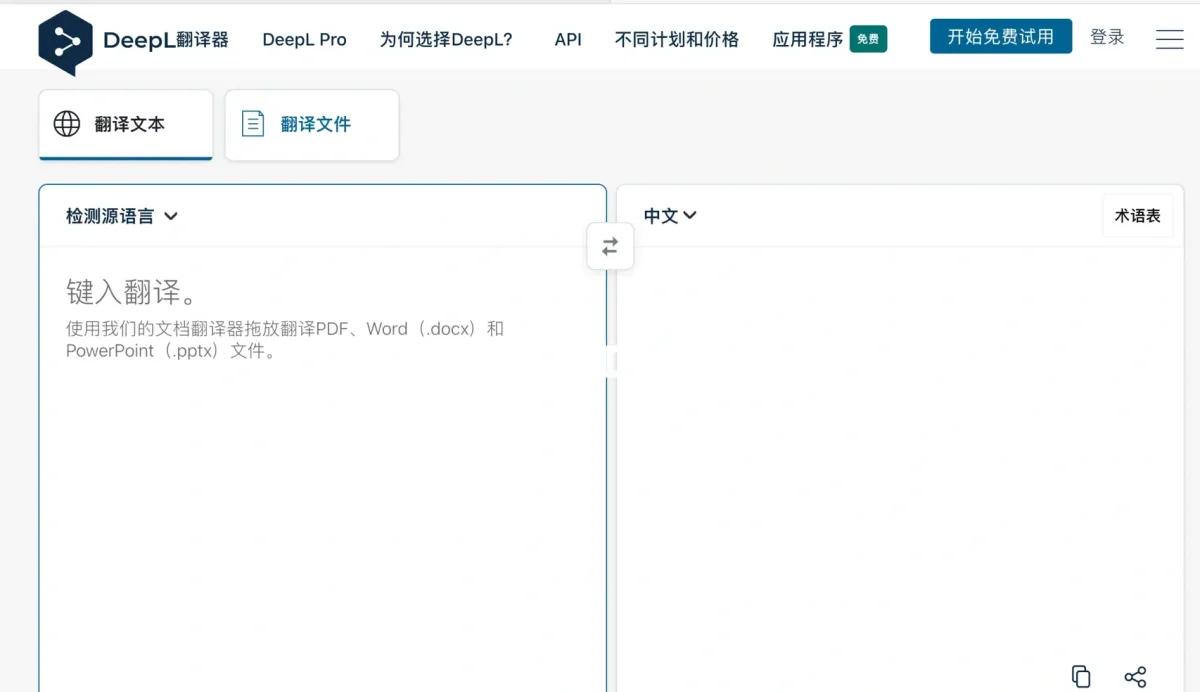Go to the API navigation item
This screenshot has width=1200, height=692.
[568, 40]
